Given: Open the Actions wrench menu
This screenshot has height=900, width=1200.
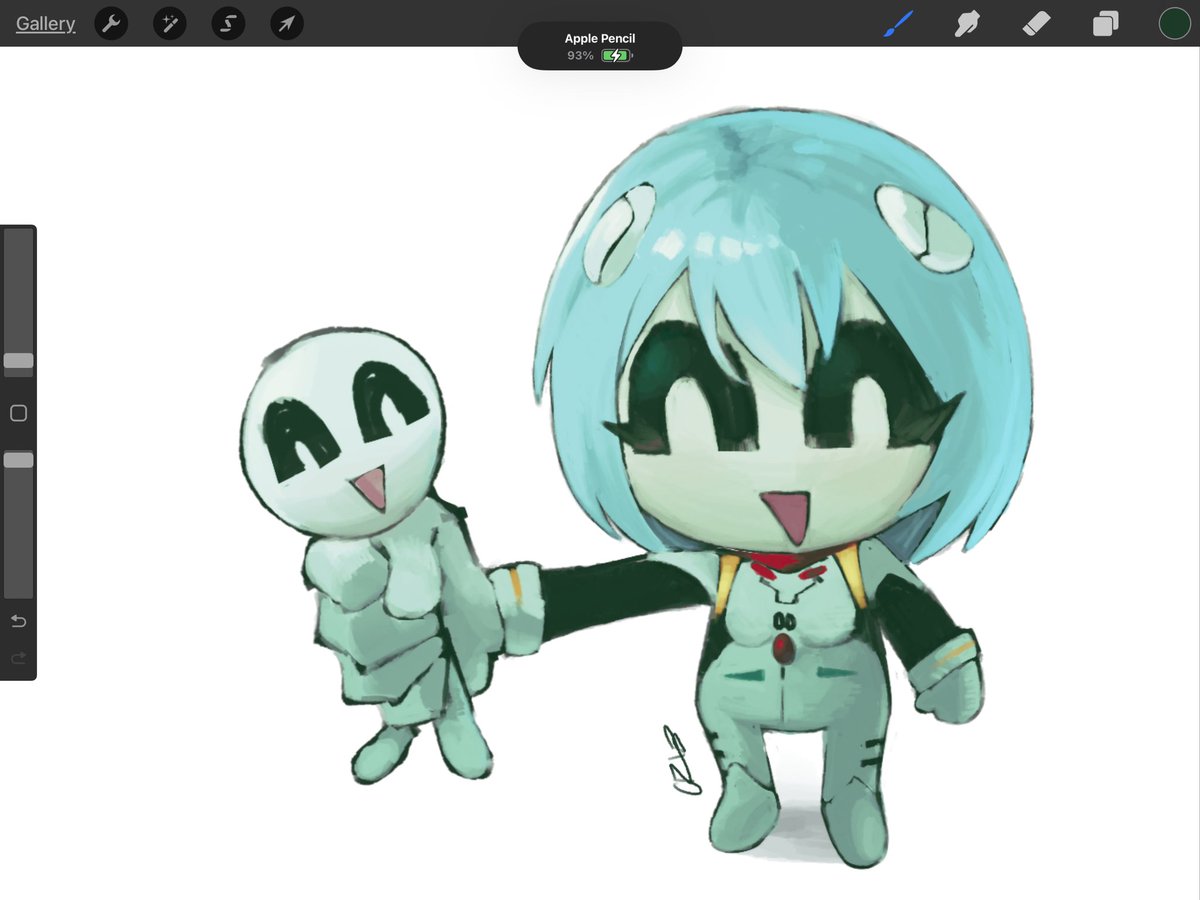Looking at the screenshot, I should [x=111, y=24].
